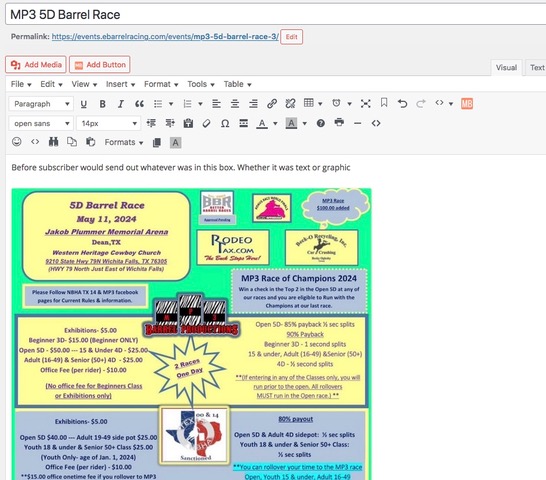The height and width of the screenshot is (480, 546).
Task: Open the open sans font dropdown
Action: (x=41, y=123)
